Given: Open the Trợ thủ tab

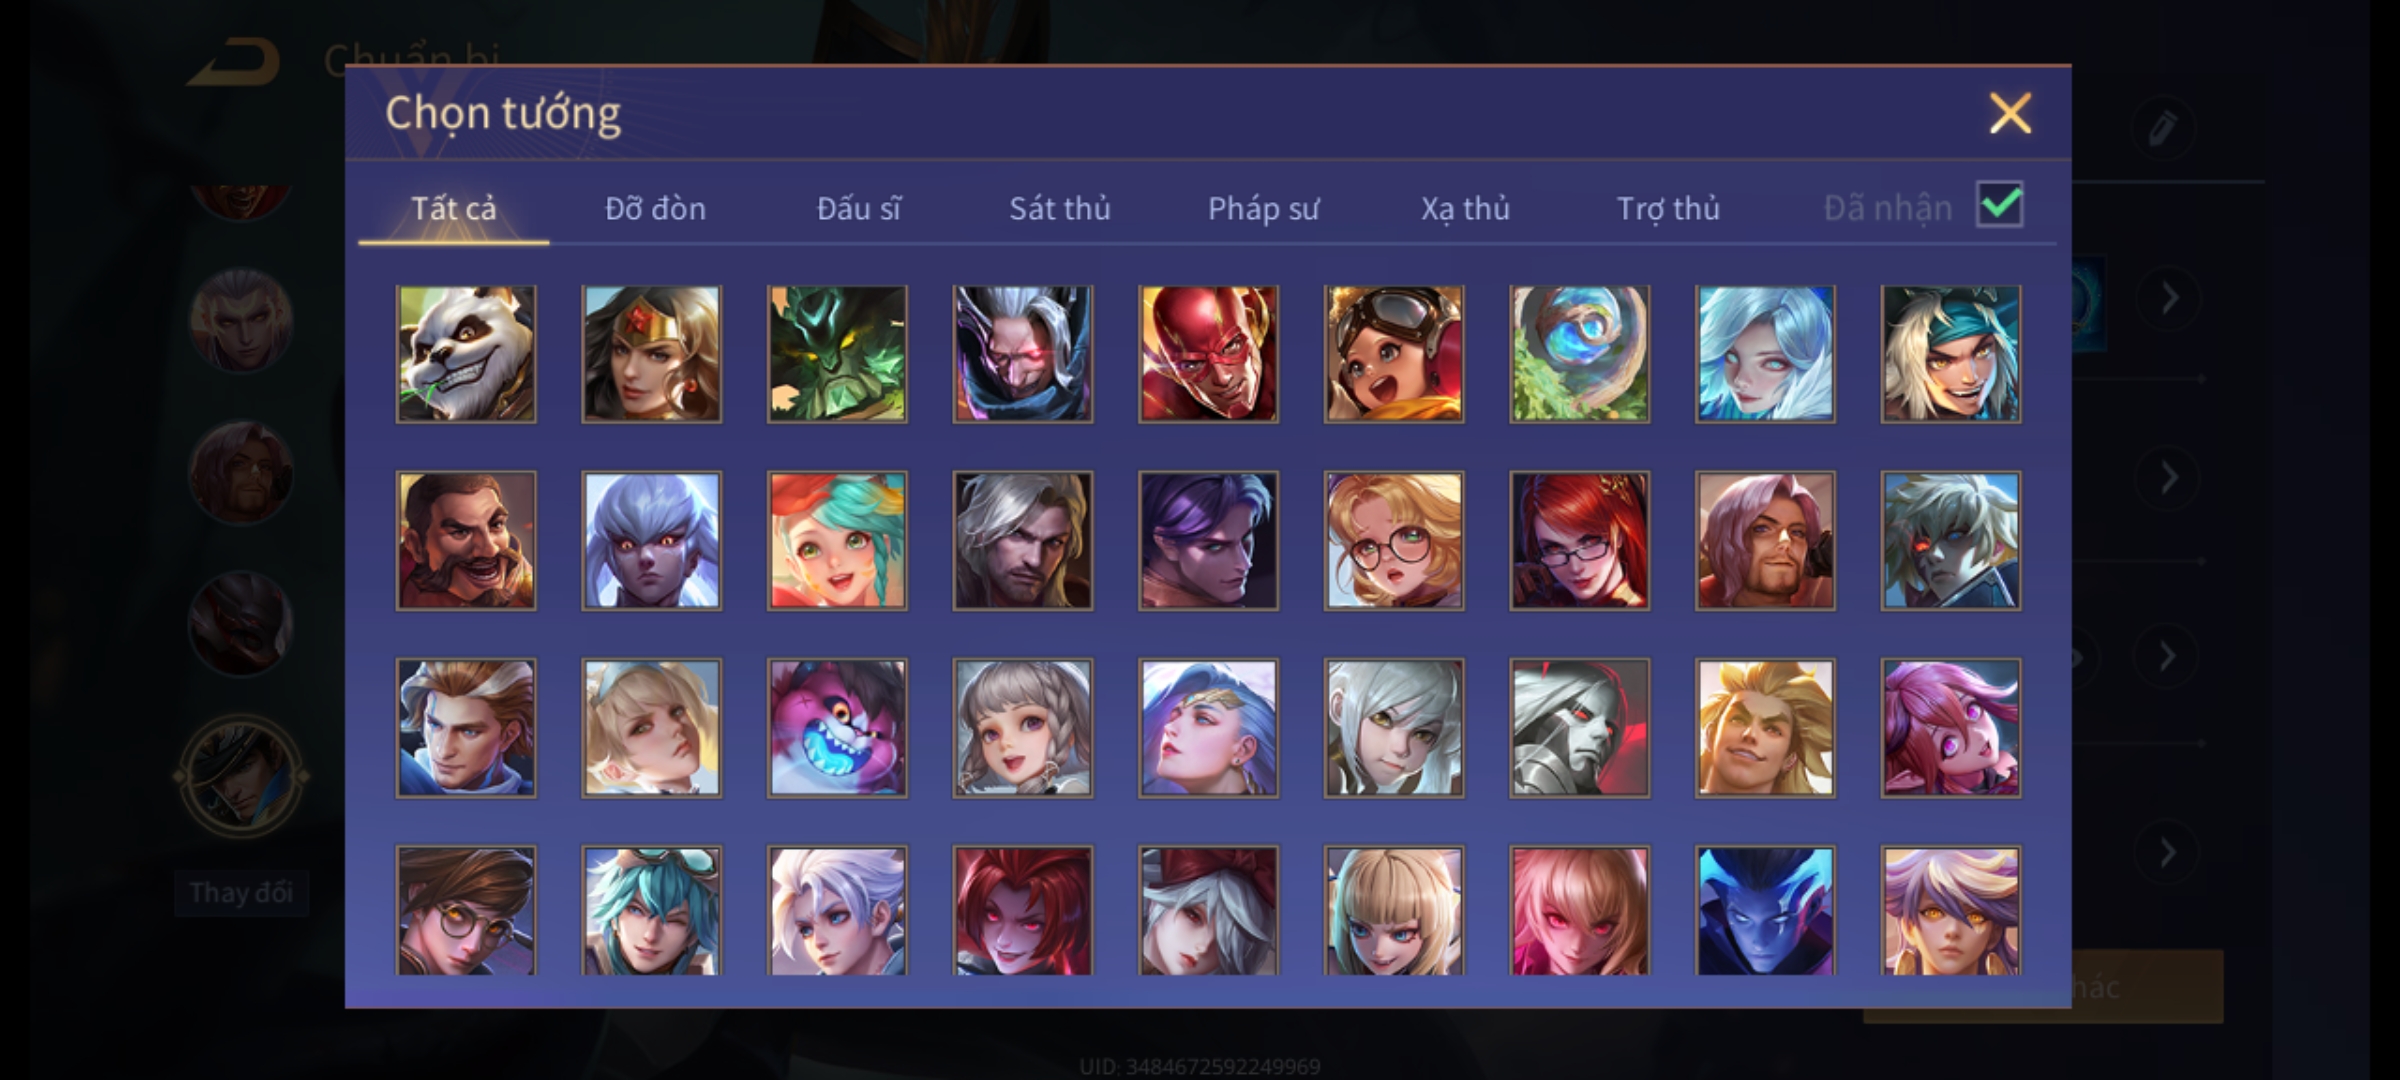Looking at the screenshot, I should pos(1668,208).
